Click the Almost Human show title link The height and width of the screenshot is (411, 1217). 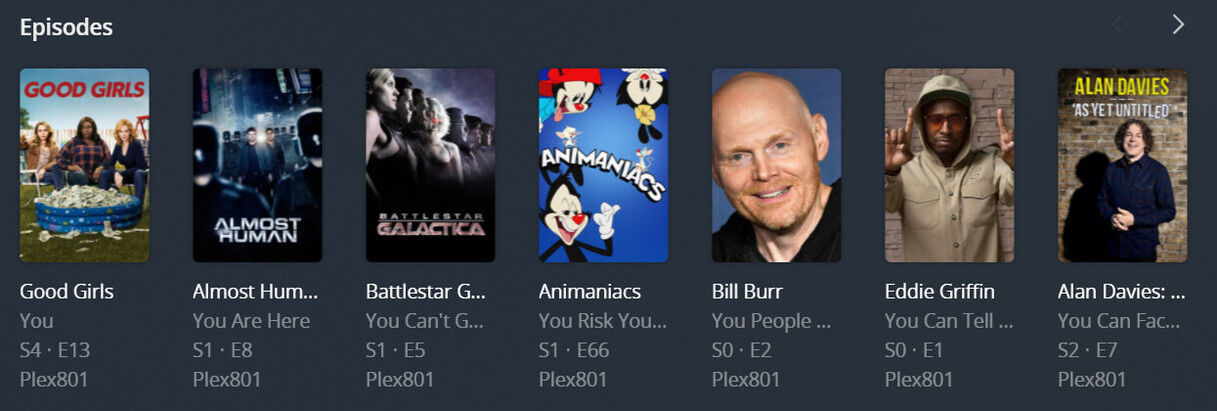click(x=255, y=292)
